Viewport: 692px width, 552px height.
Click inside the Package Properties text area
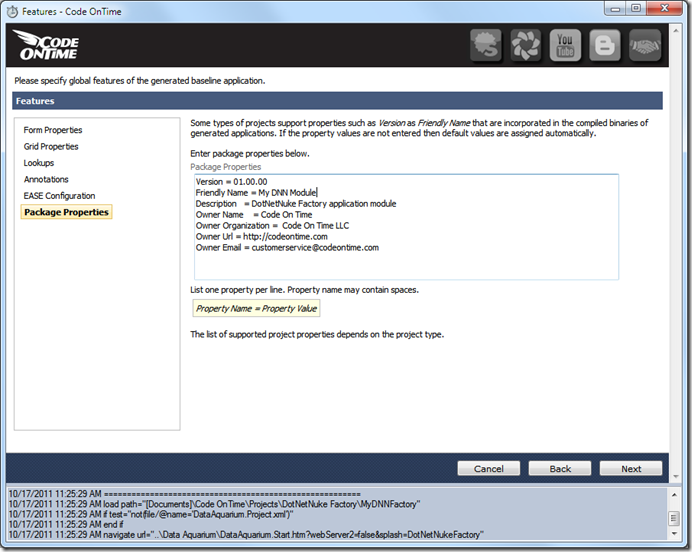406,227
